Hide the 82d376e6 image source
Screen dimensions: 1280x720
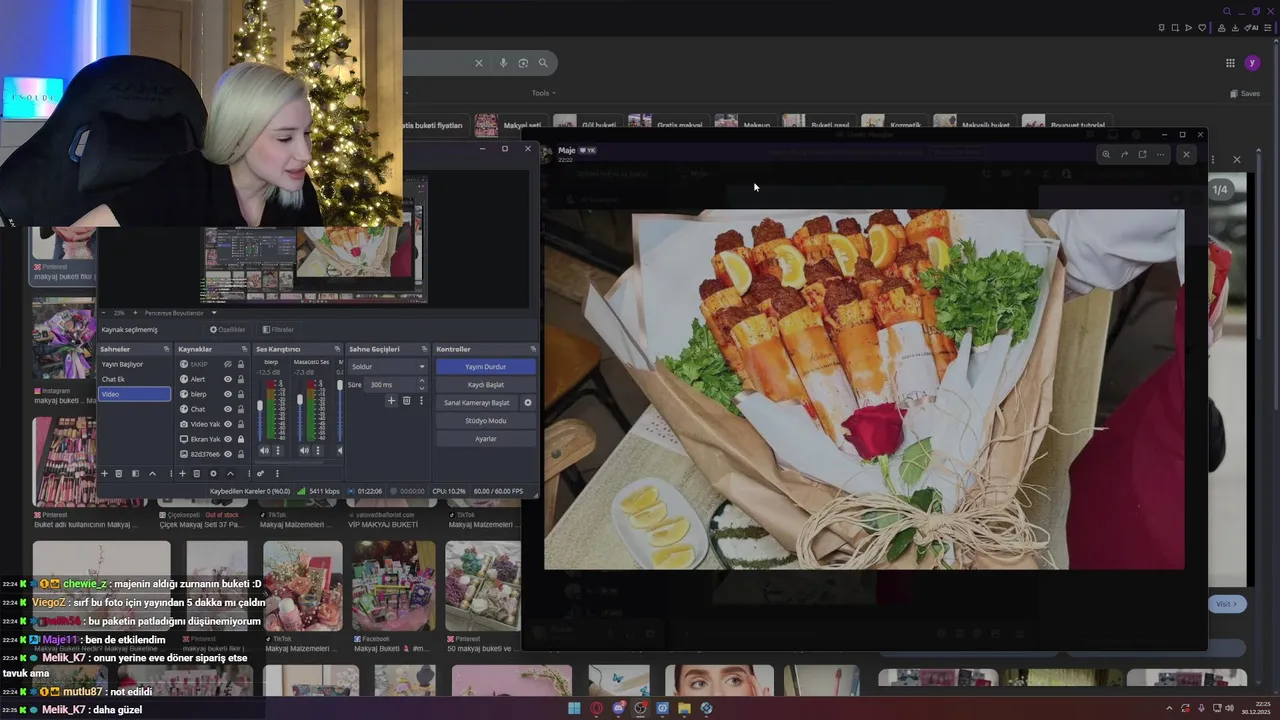228,454
